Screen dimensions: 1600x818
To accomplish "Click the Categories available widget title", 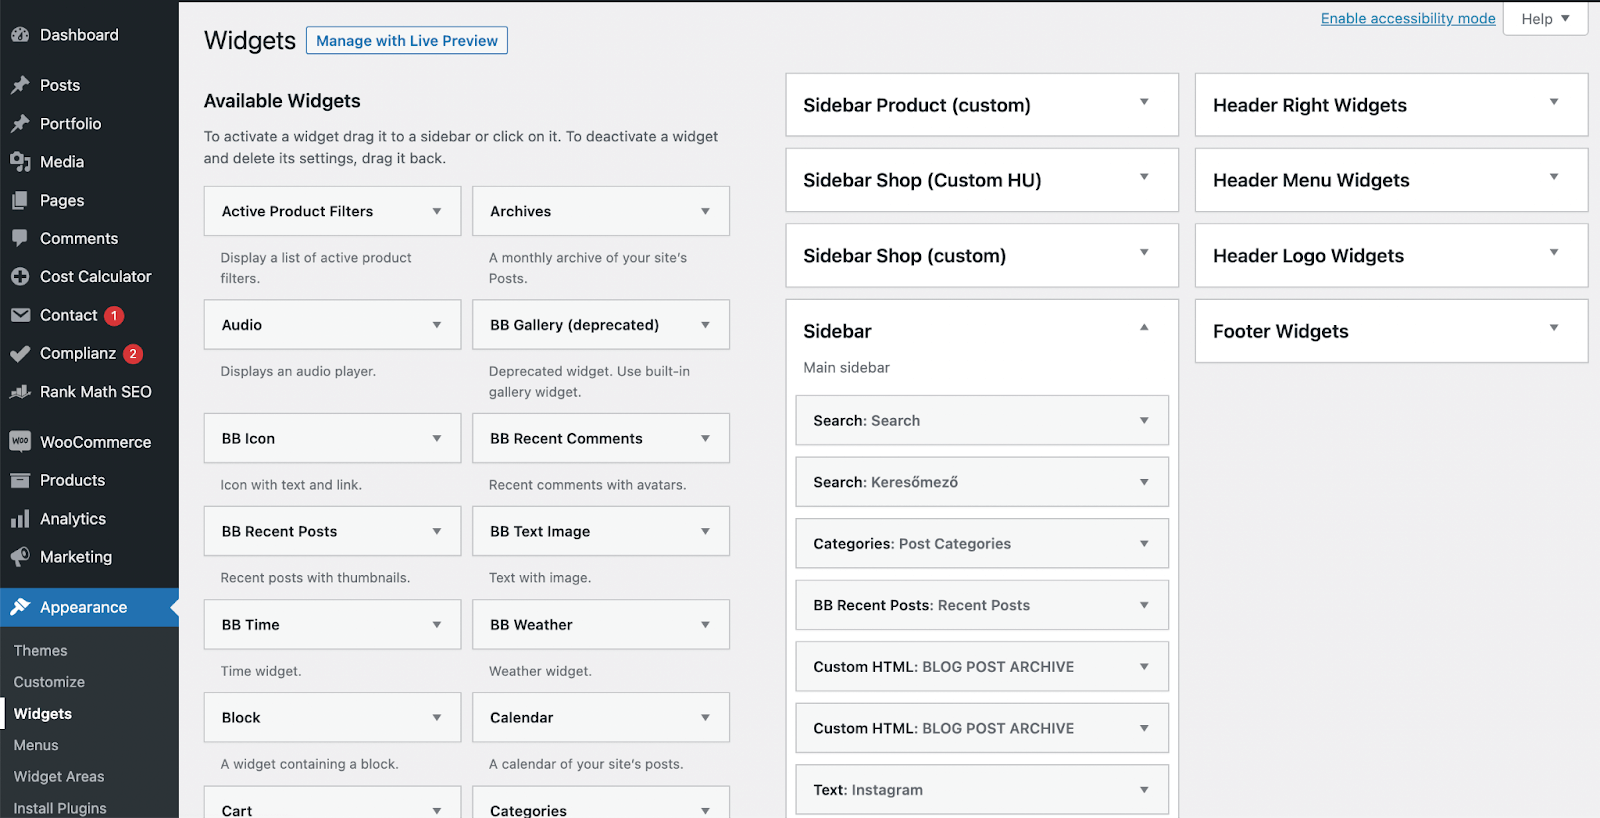I will pyautogui.click(x=528, y=810).
